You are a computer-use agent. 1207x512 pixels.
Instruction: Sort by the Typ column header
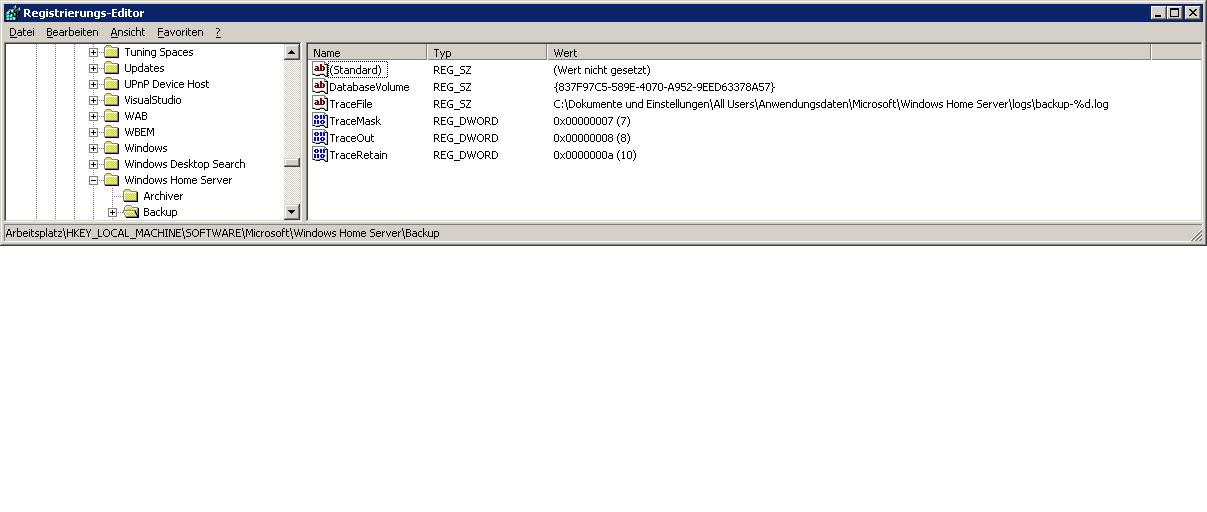click(487, 53)
